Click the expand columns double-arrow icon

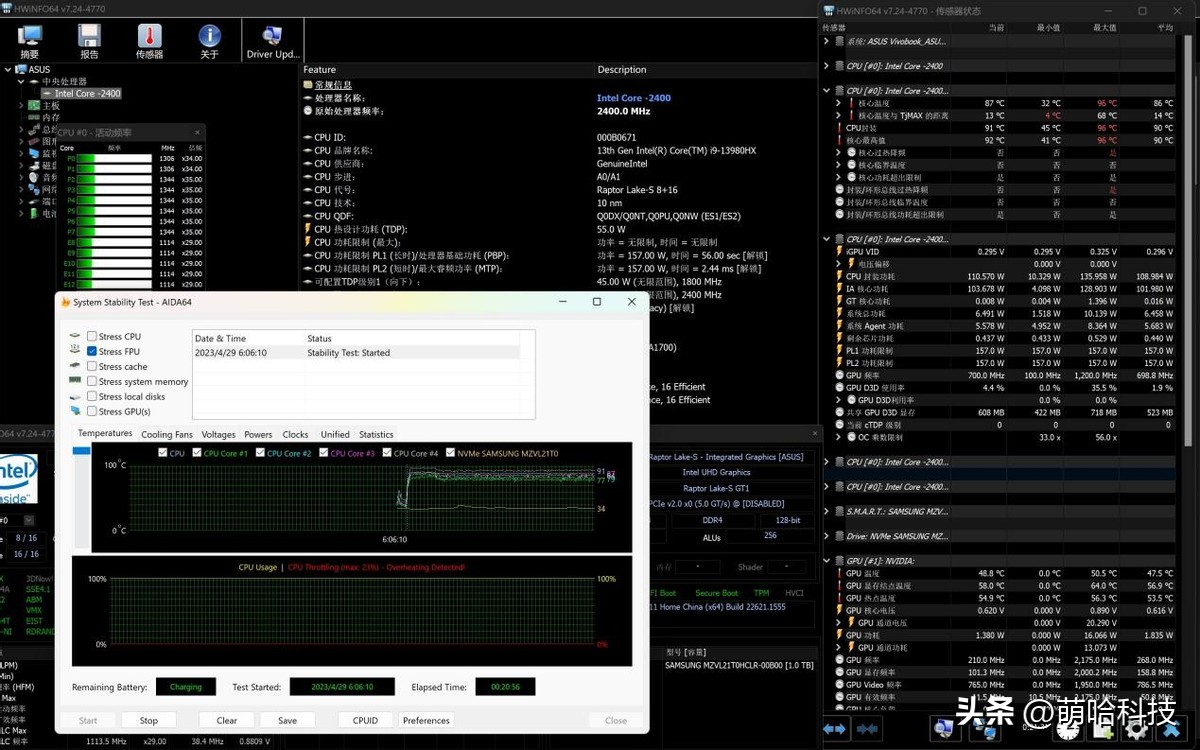tap(835, 729)
